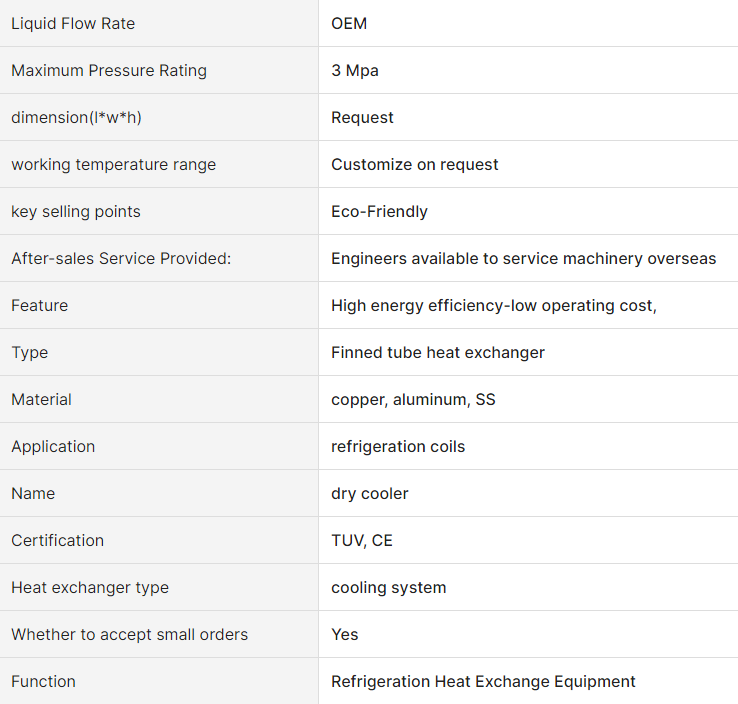Image resolution: width=738 pixels, height=704 pixels.
Task: Select the 'OEM' value cell
Action: click(528, 24)
